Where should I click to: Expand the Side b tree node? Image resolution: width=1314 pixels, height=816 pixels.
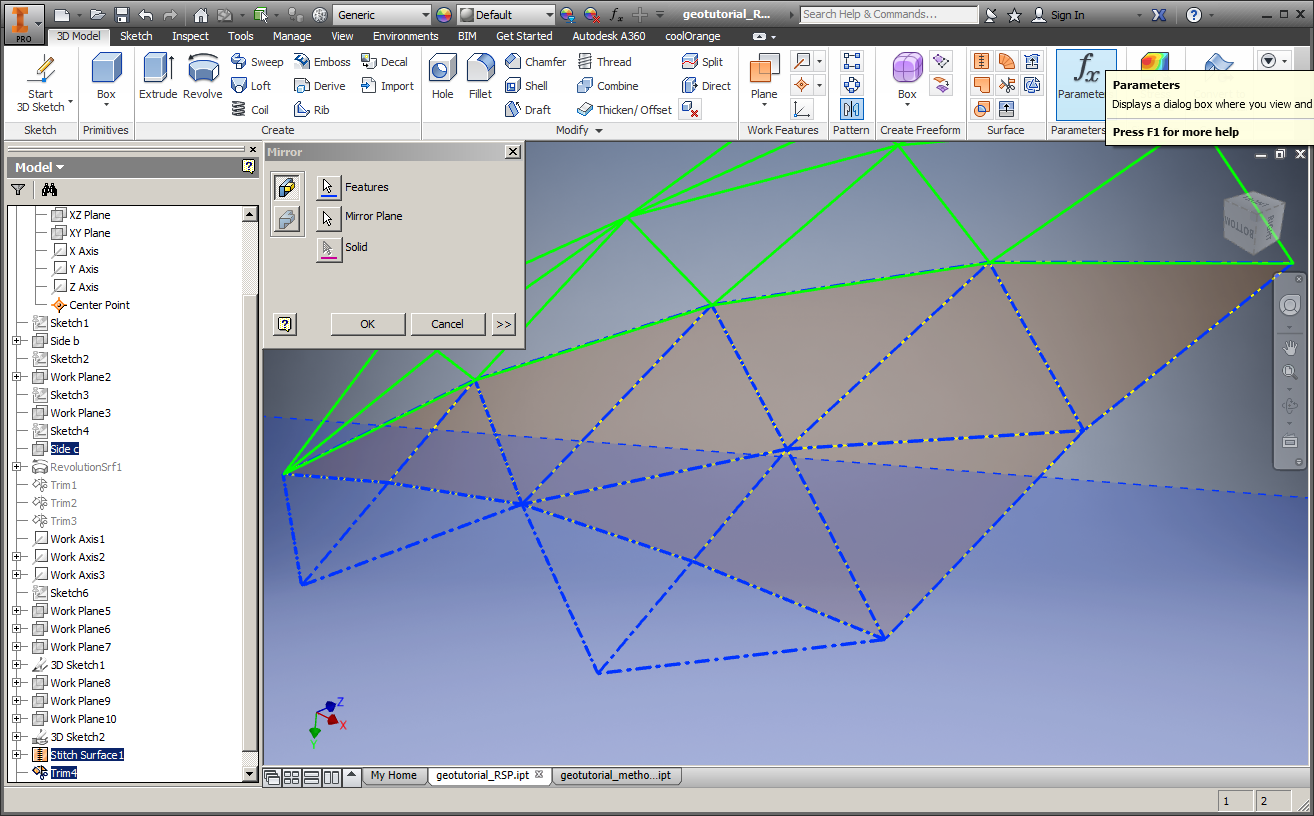tap(17, 341)
